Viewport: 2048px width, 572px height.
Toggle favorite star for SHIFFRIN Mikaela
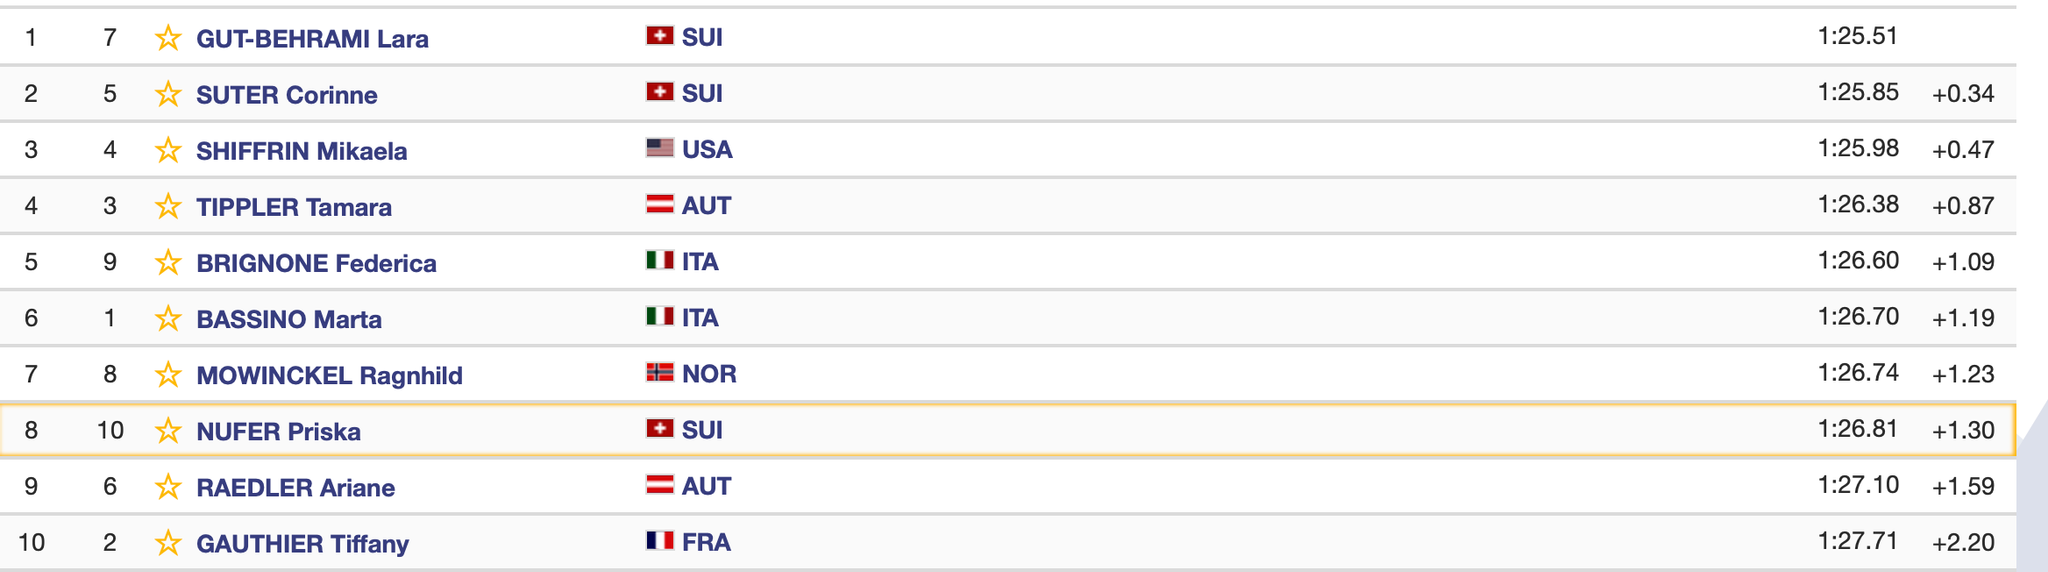[x=168, y=150]
